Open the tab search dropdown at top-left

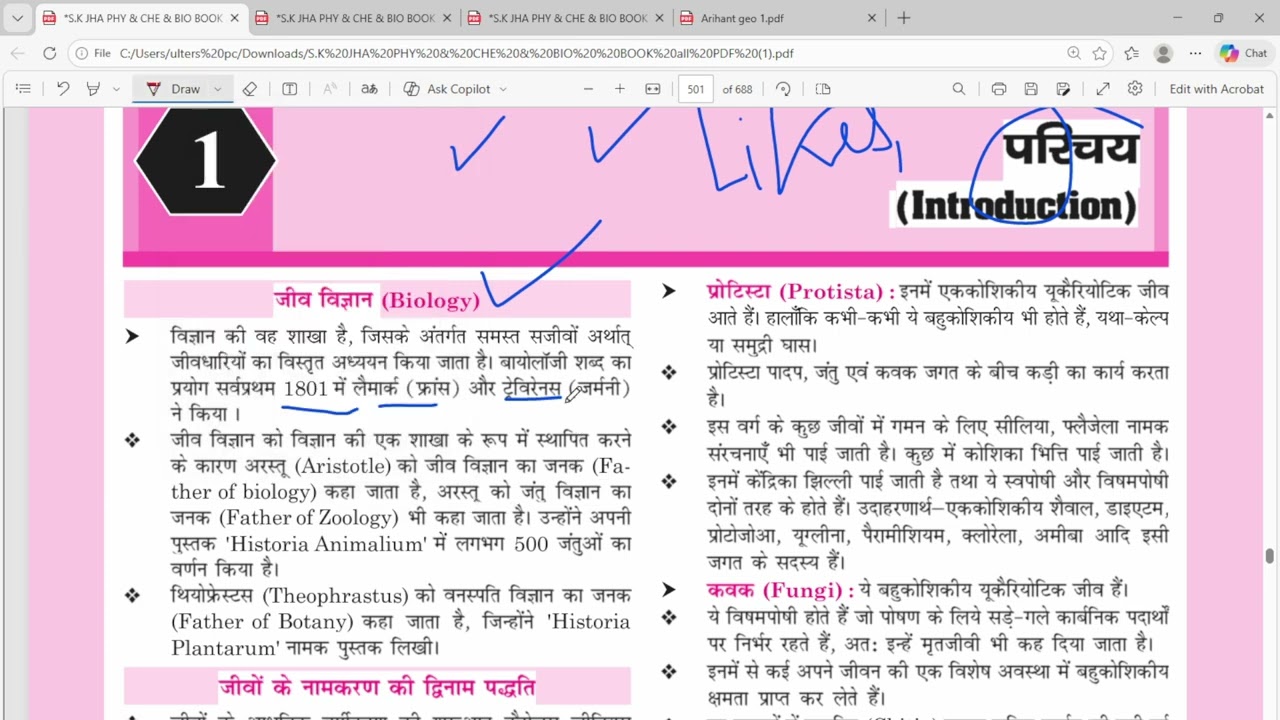point(17,18)
